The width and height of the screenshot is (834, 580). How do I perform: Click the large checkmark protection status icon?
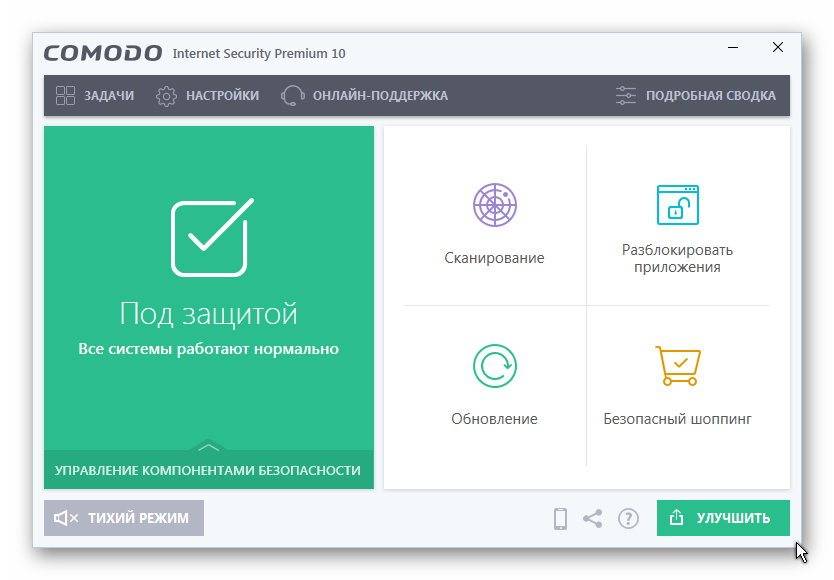pos(212,237)
